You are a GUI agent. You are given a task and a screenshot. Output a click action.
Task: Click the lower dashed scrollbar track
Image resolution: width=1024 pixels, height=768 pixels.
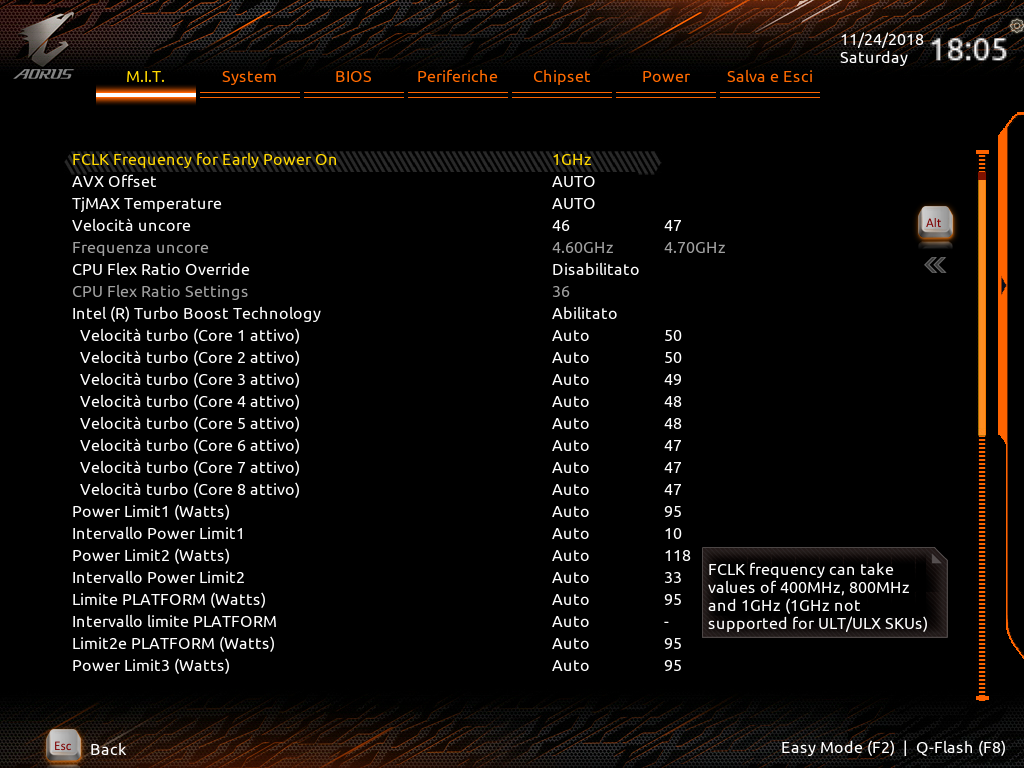click(982, 567)
